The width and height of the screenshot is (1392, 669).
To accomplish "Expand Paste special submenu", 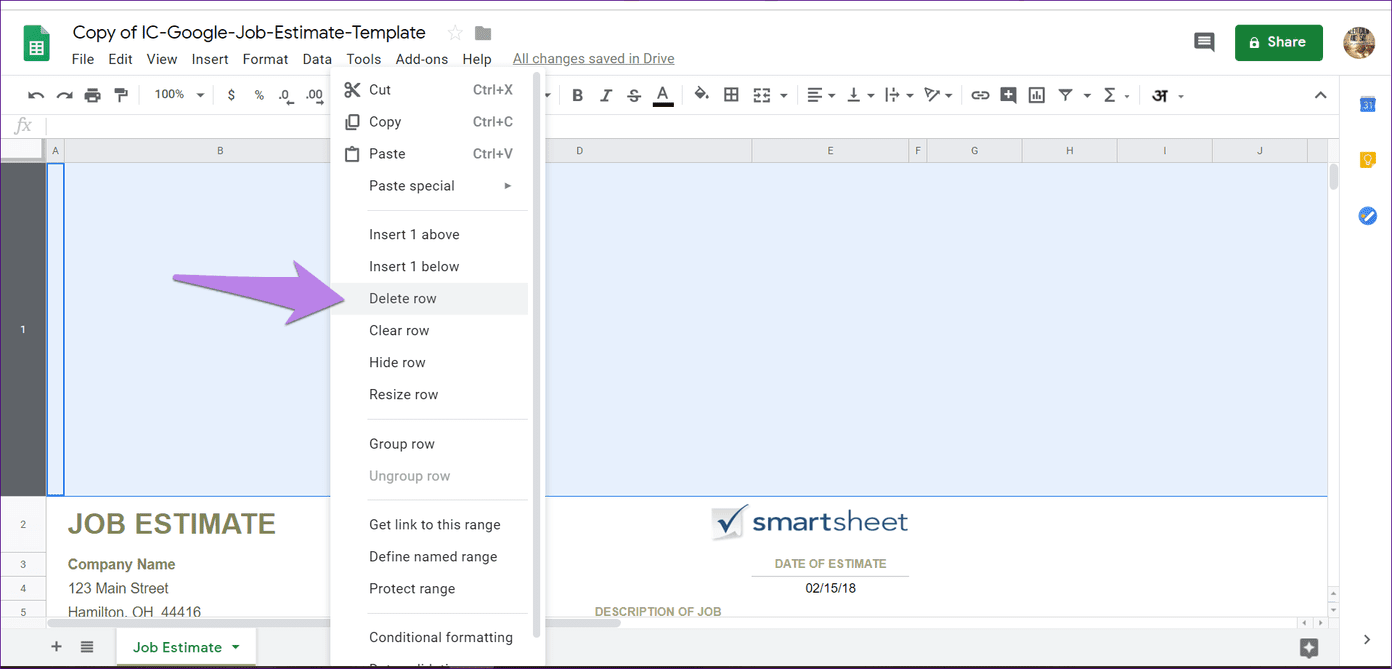I will point(430,186).
